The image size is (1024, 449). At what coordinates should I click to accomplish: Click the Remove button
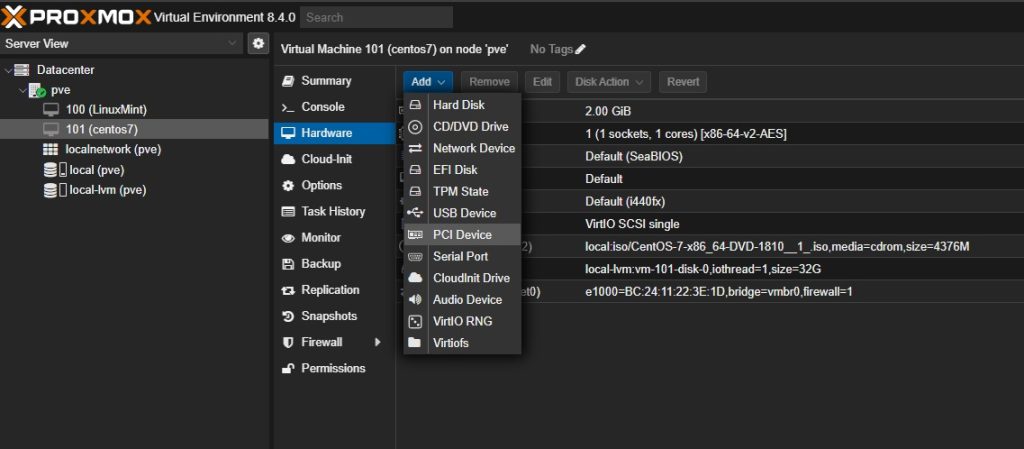click(x=489, y=82)
